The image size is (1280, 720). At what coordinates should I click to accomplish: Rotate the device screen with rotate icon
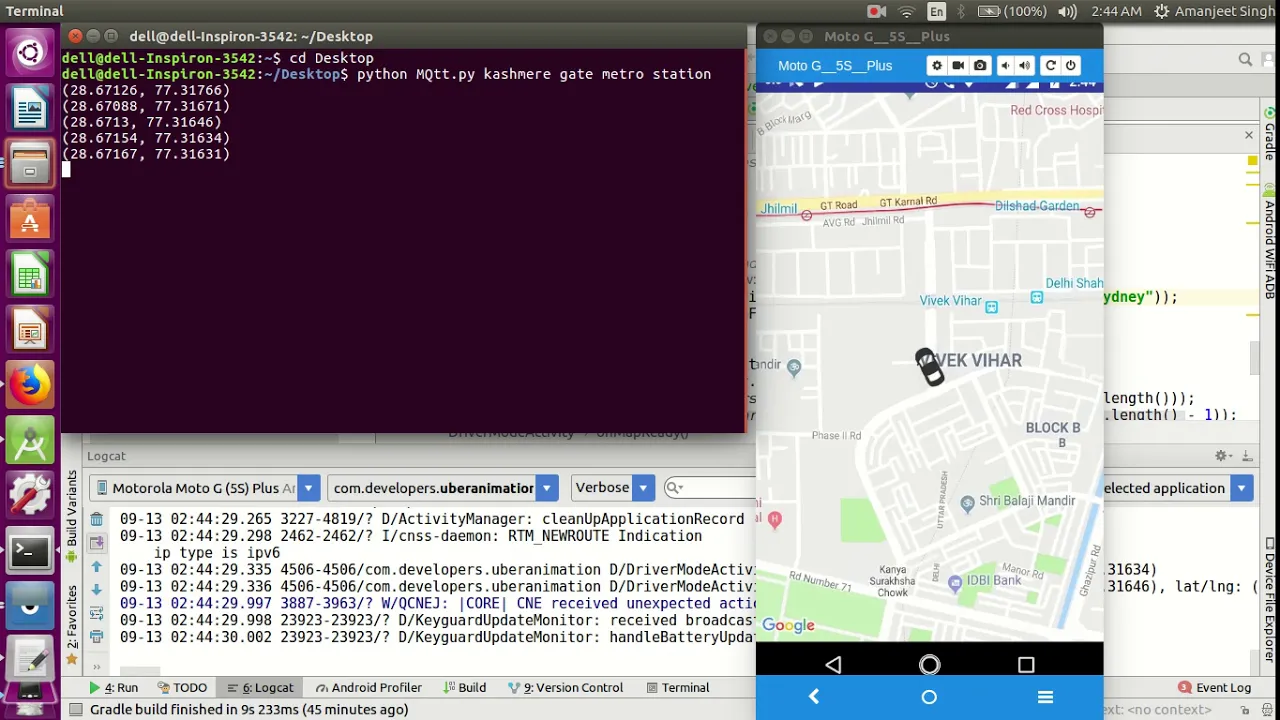[1050, 65]
